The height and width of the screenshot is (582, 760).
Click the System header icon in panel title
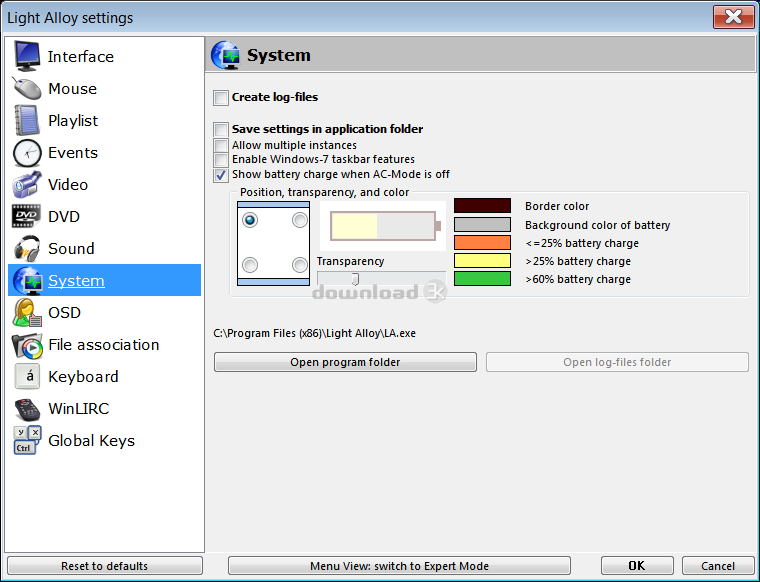click(x=225, y=55)
